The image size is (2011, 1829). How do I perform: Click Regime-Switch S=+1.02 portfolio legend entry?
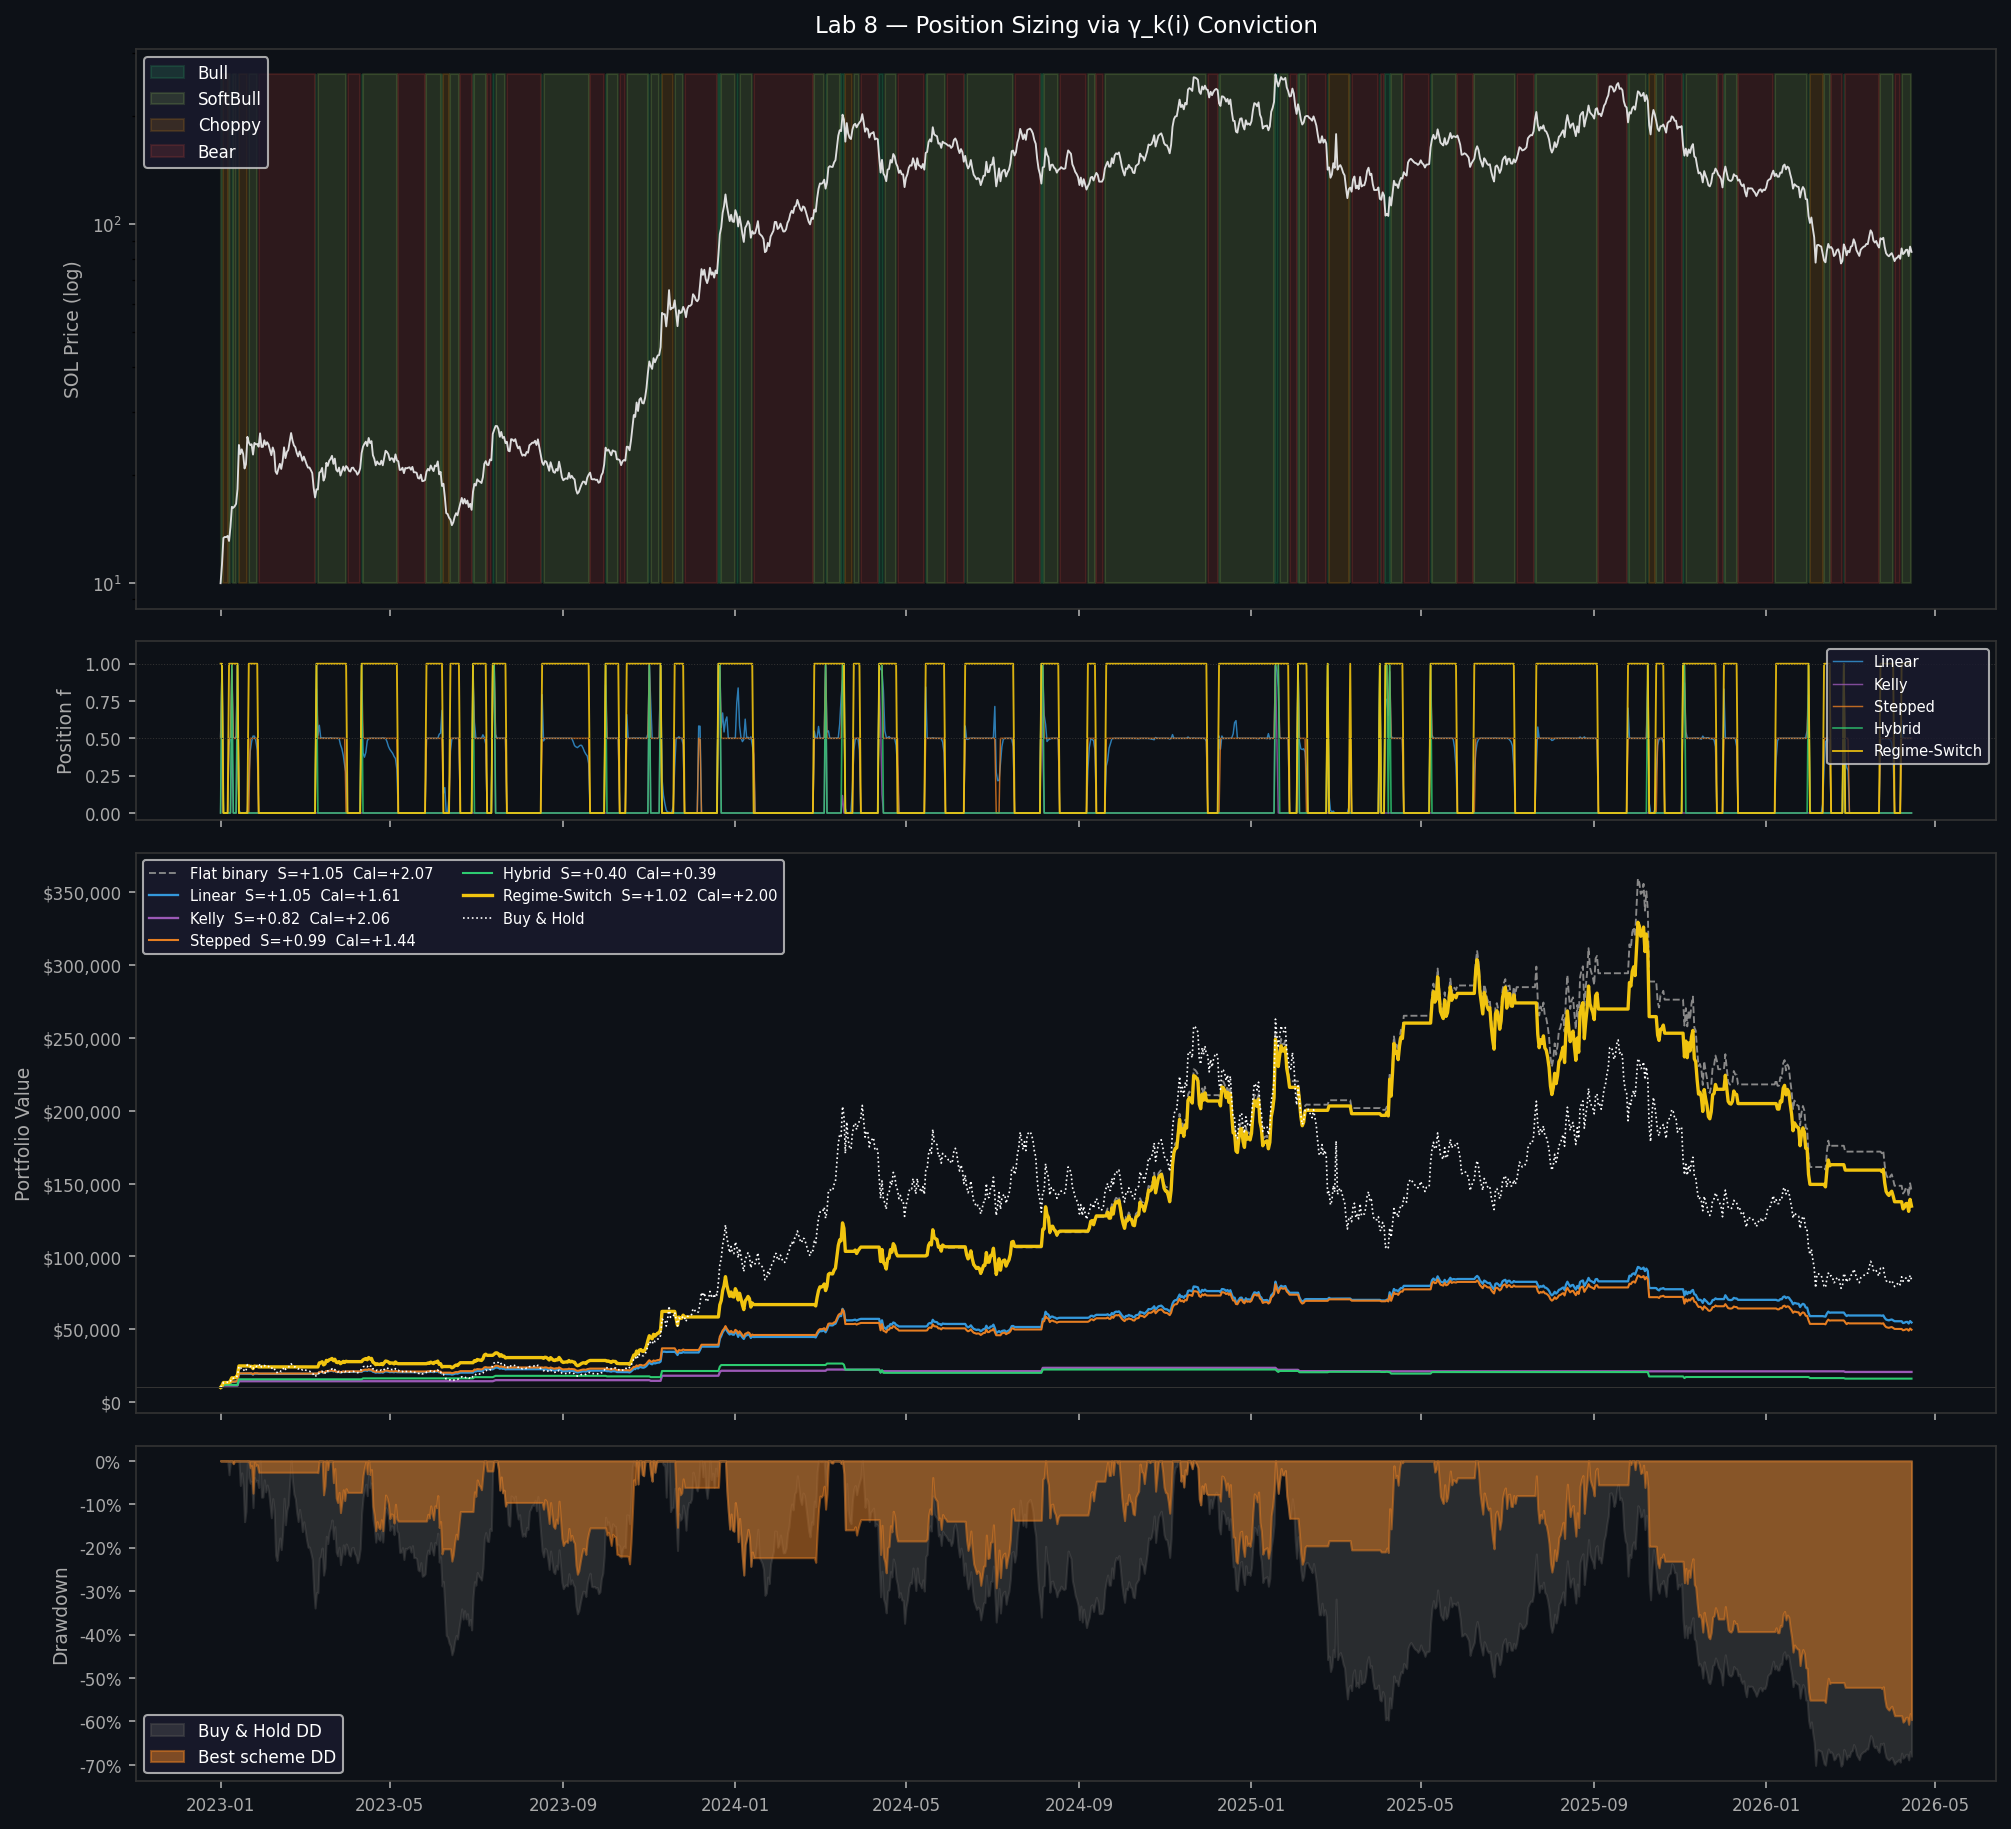pos(619,896)
